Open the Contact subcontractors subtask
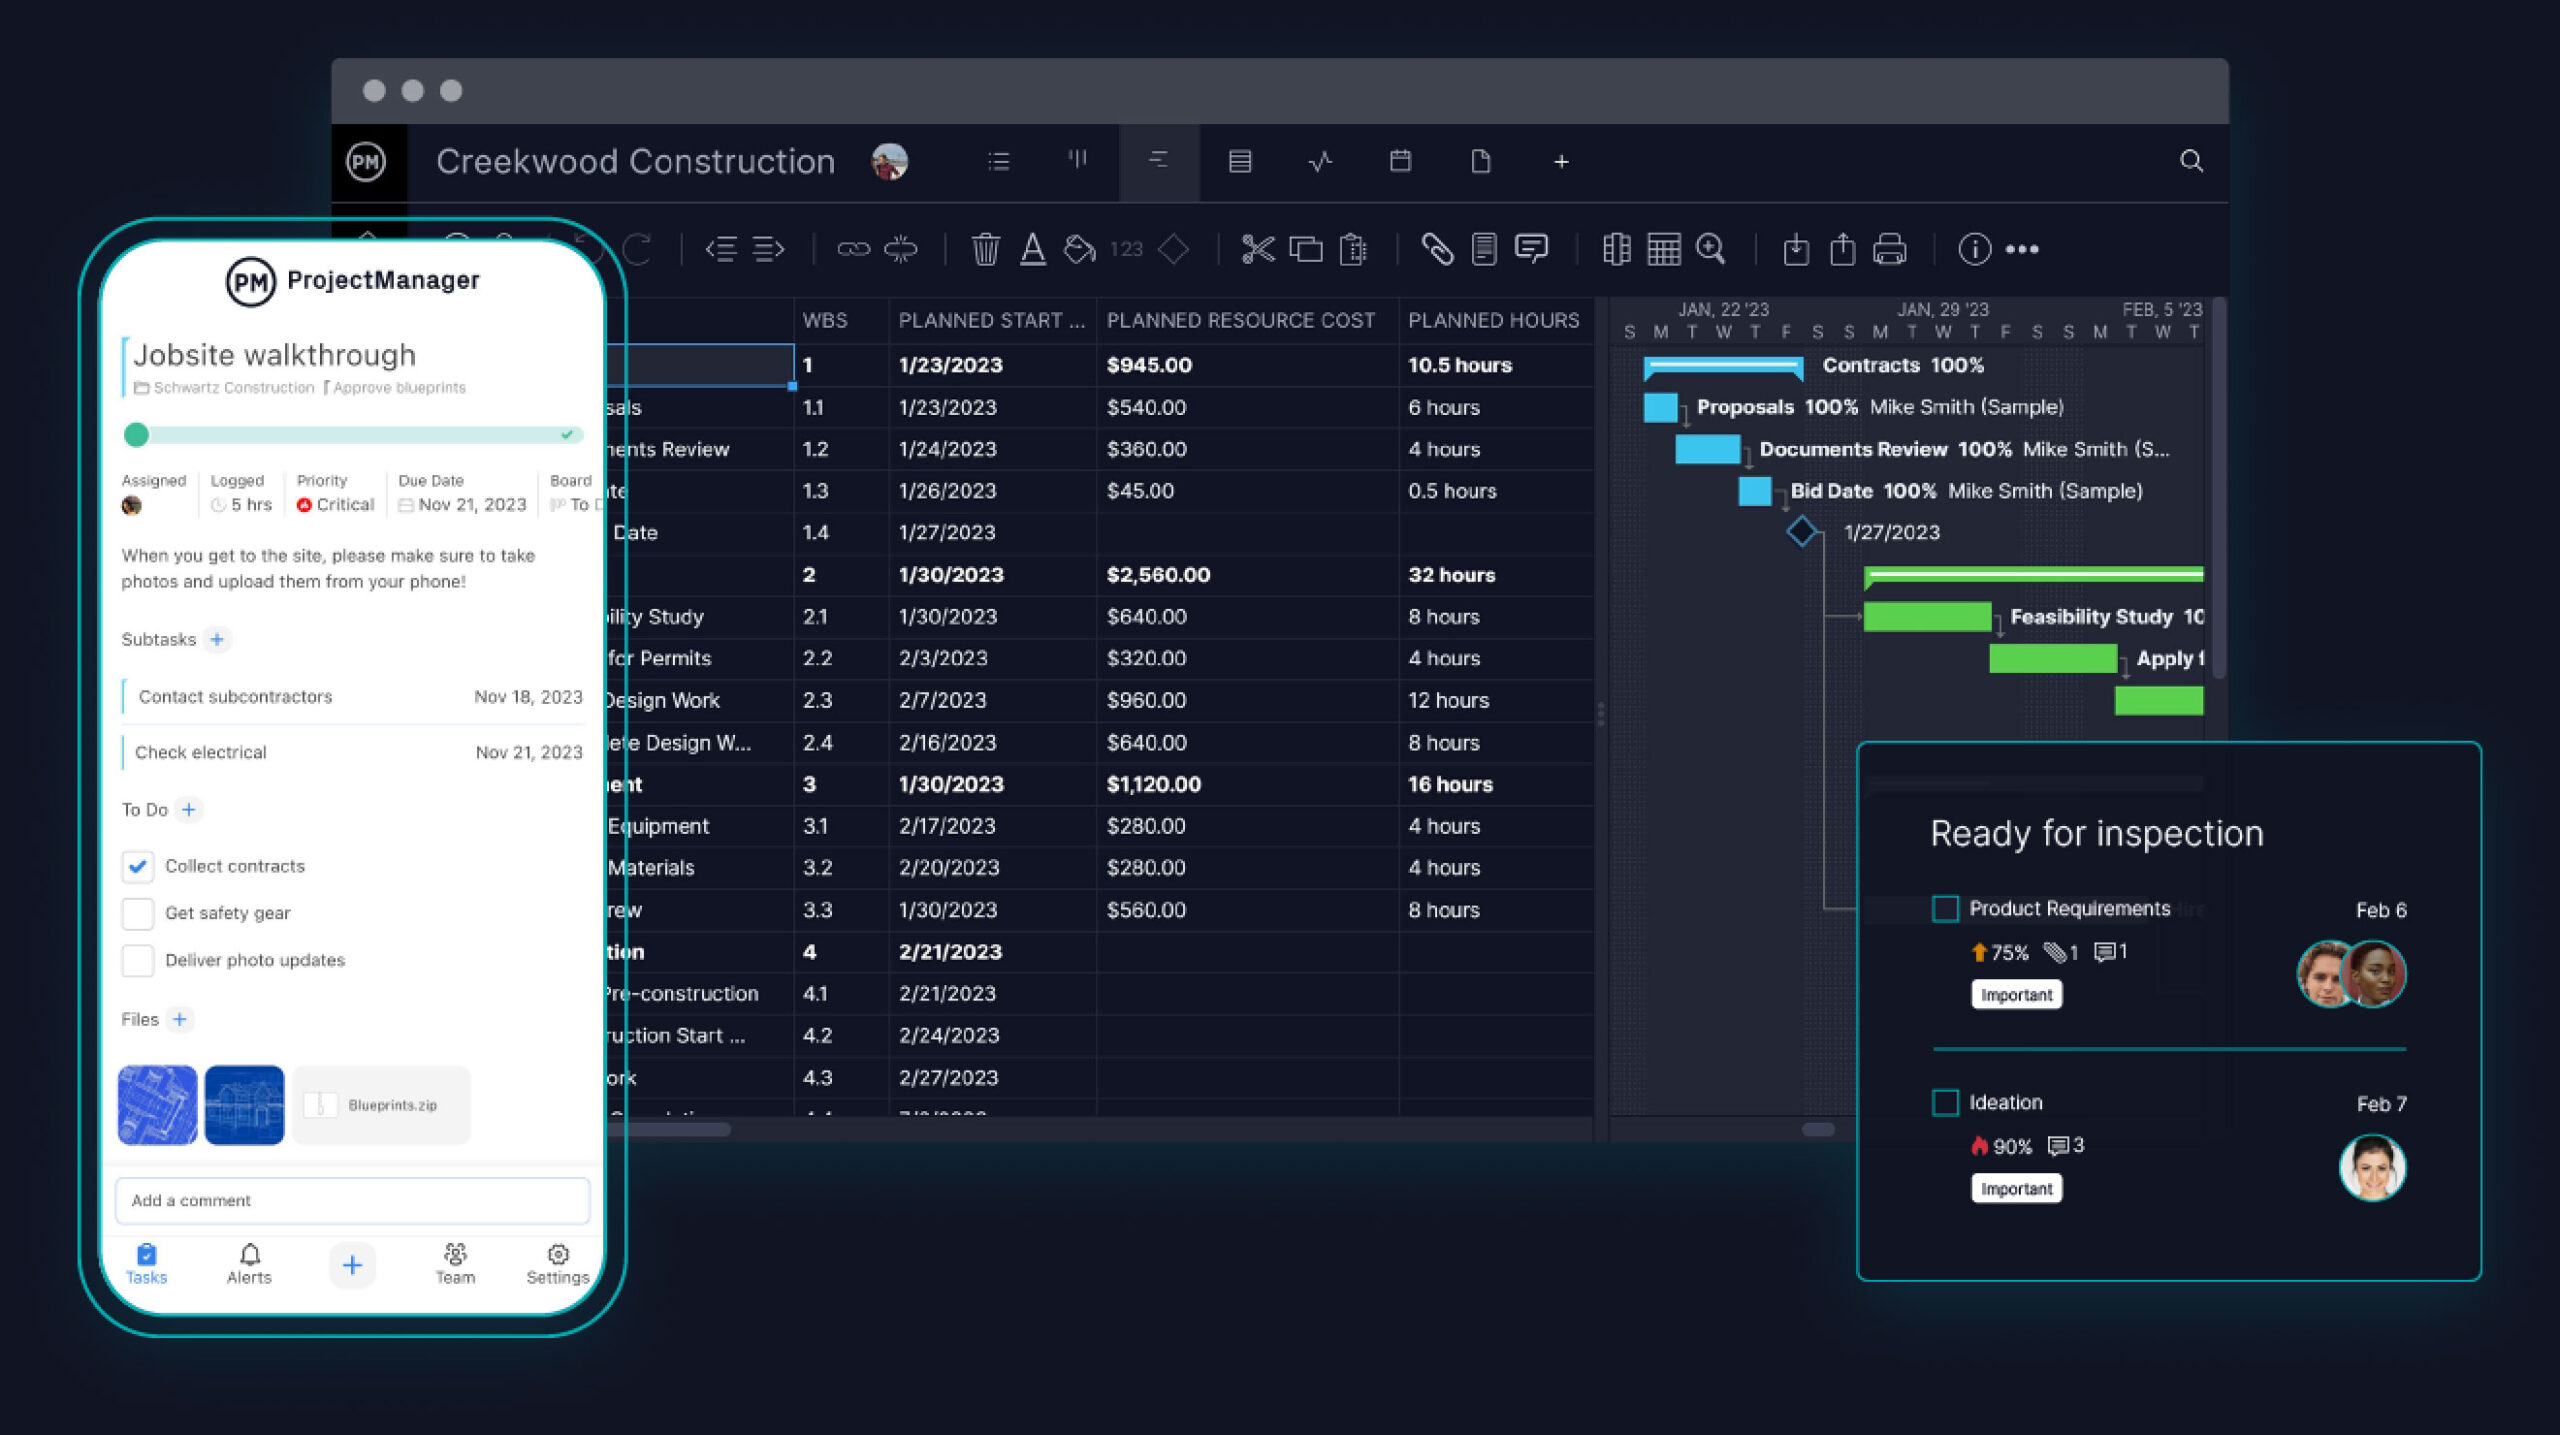Screen dimensions: 2560x1435 (236, 696)
